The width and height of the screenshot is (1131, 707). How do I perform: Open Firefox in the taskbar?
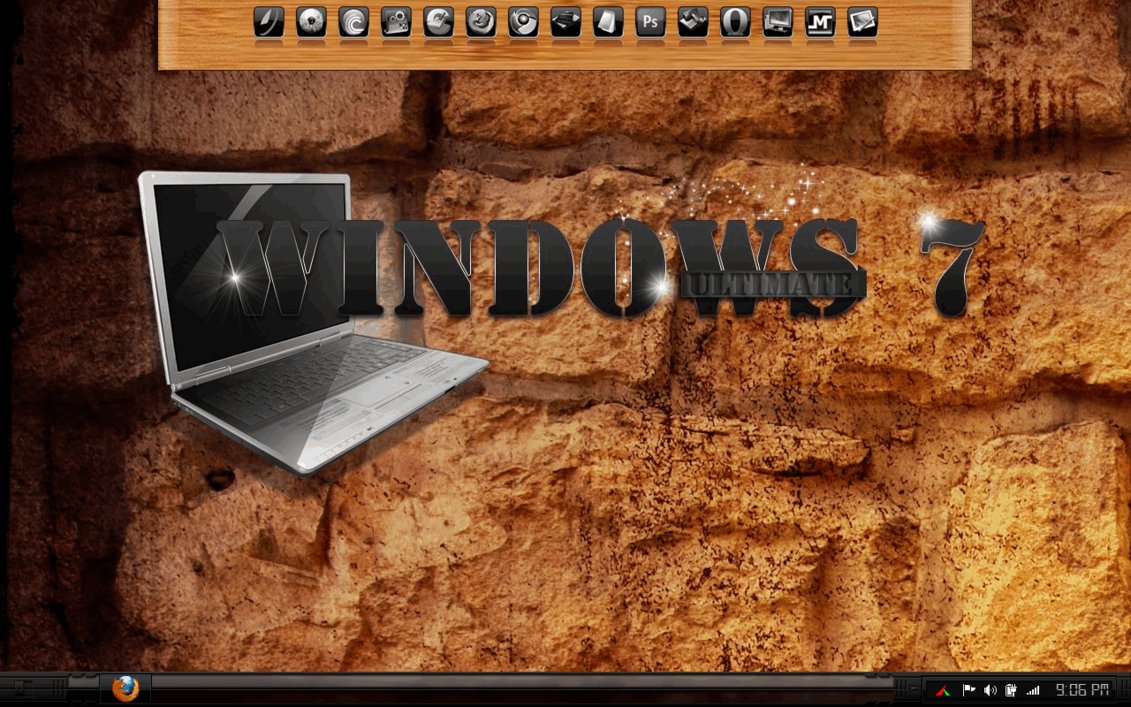pos(126,689)
